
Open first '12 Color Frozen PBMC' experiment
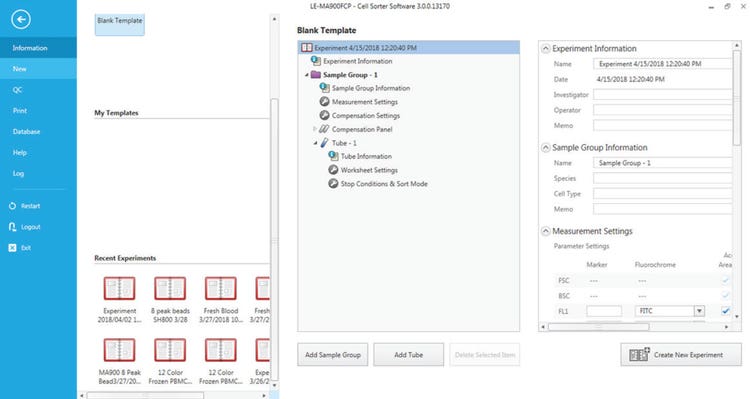point(170,361)
